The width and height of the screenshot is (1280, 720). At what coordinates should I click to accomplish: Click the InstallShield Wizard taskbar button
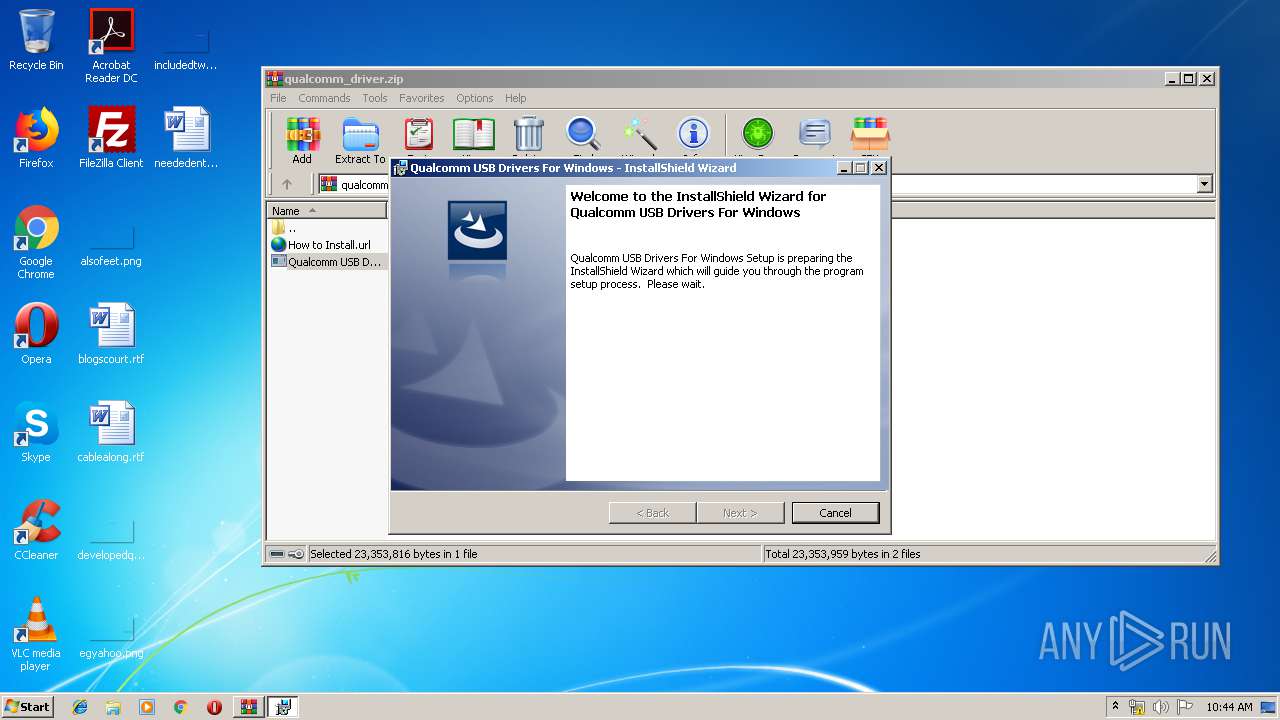[283, 707]
